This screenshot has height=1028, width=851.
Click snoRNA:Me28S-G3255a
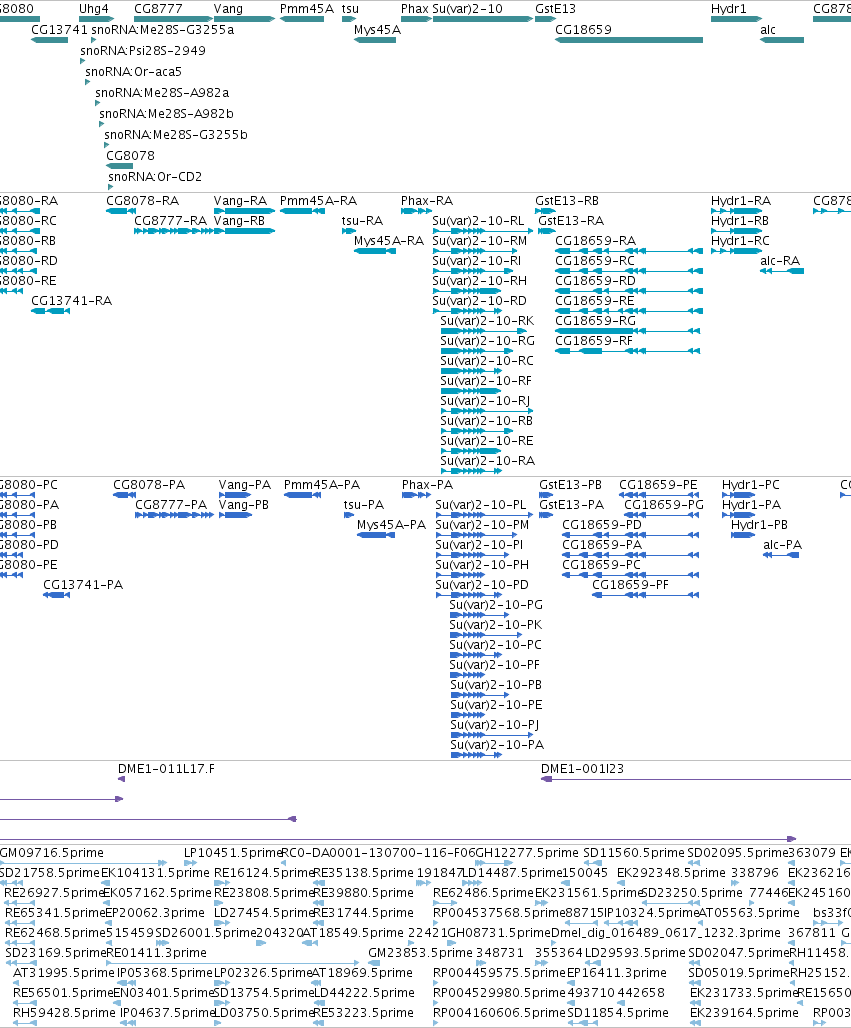tap(163, 30)
